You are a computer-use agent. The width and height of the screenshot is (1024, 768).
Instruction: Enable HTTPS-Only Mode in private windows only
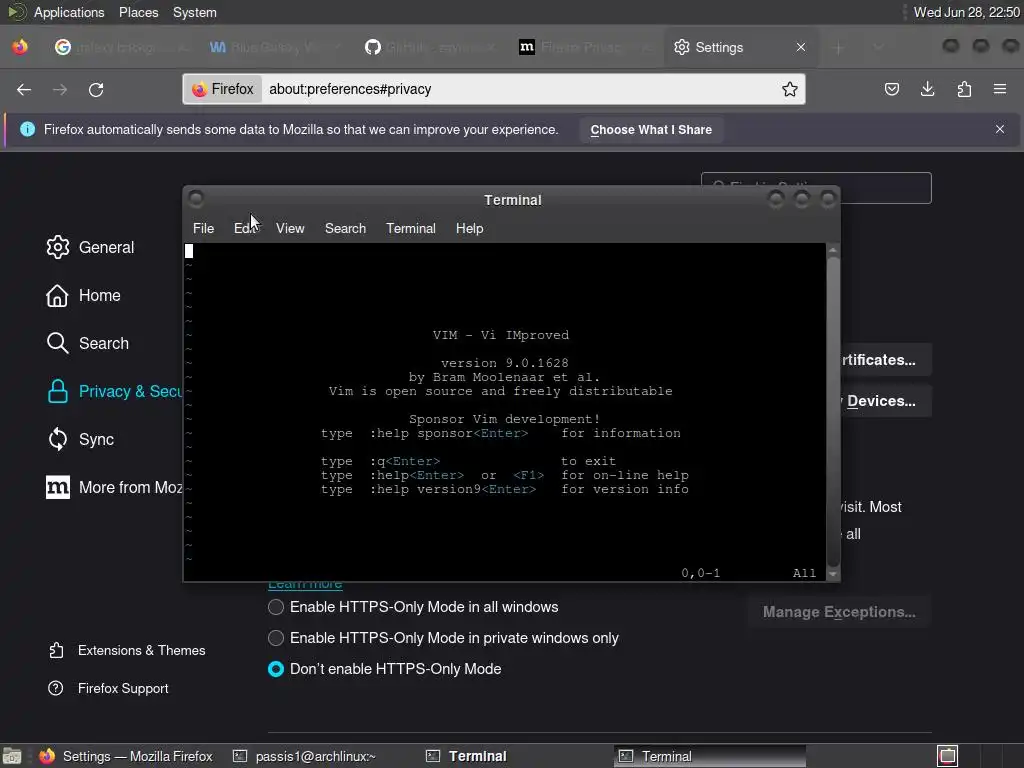pyautogui.click(x=276, y=638)
